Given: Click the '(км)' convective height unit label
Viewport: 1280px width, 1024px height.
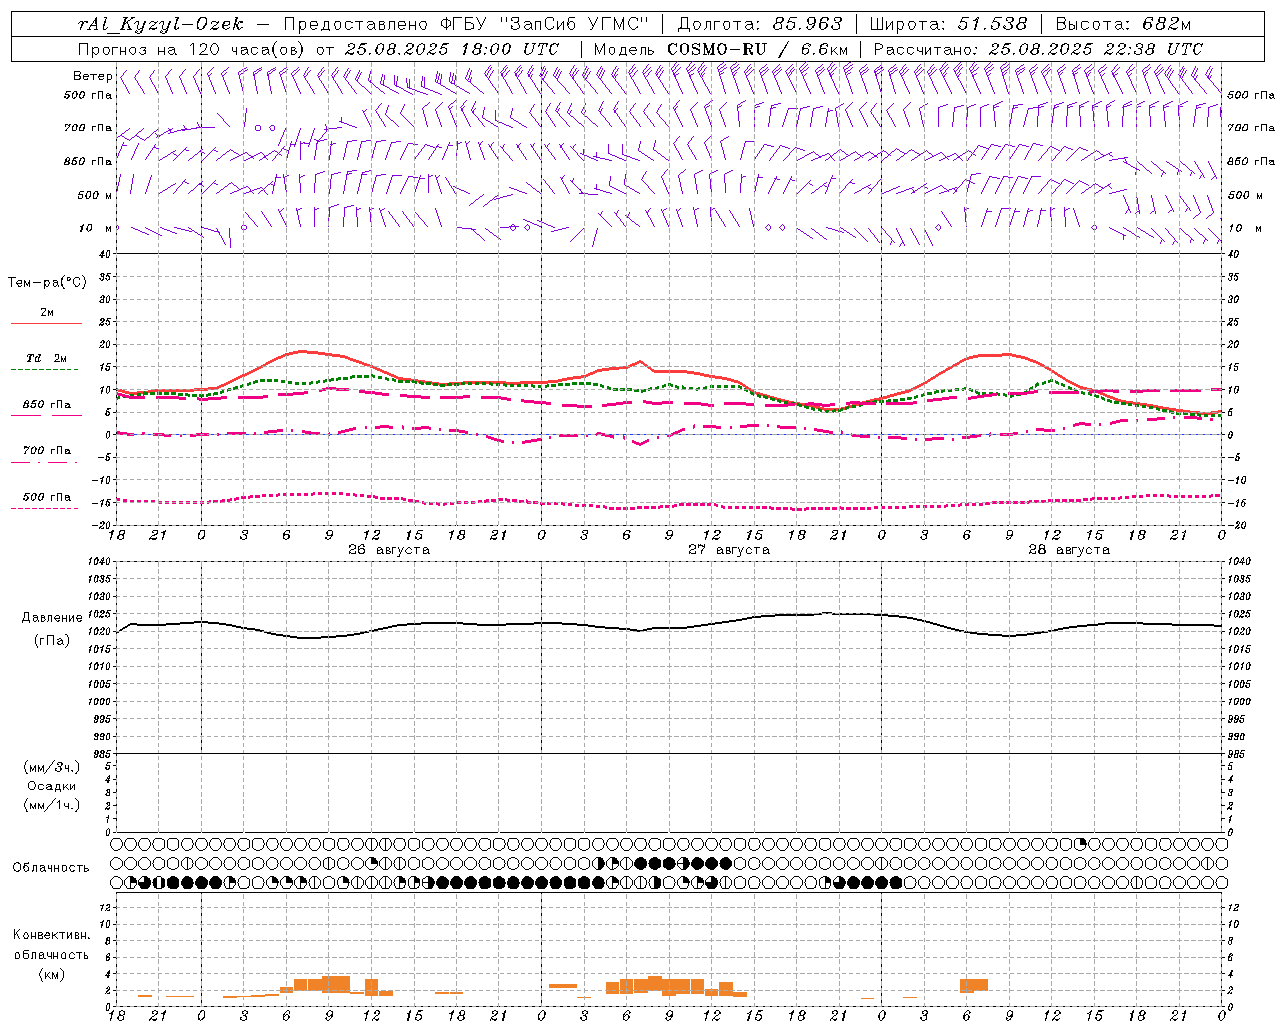Looking at the screenshot, I should [52, 974].
